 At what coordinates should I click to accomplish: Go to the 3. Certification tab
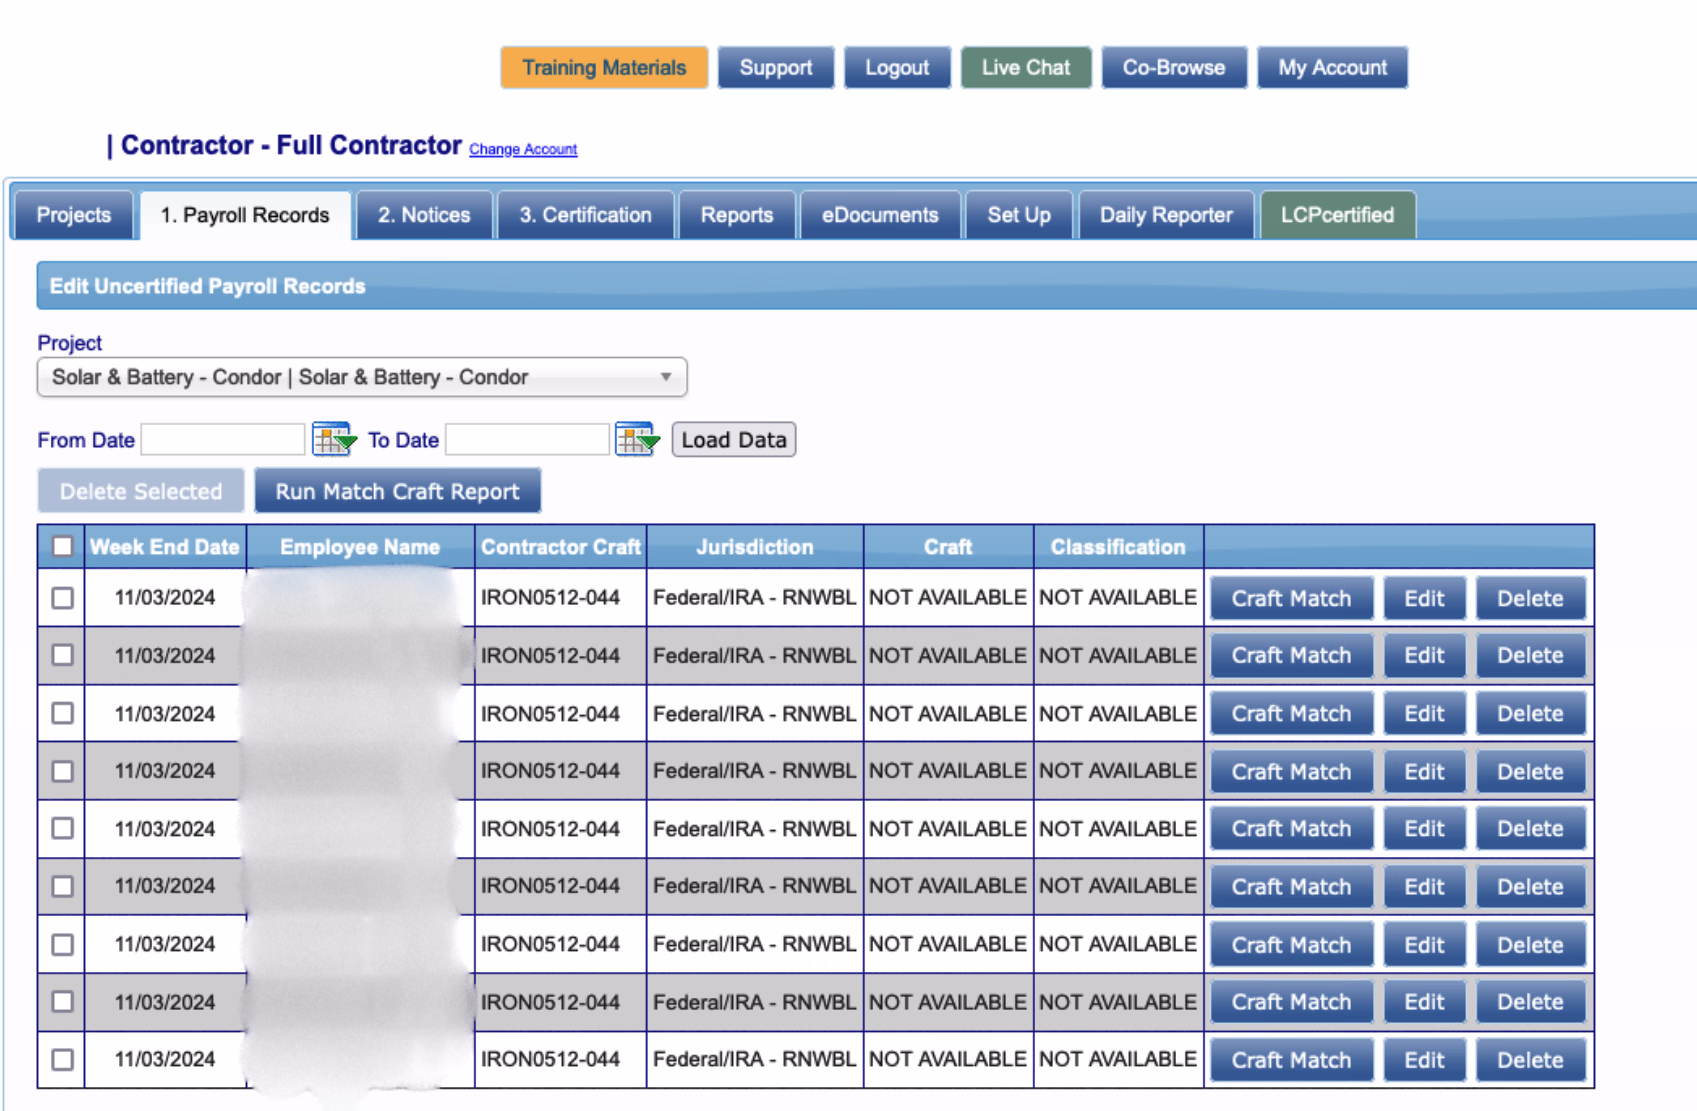click(585, 215)
